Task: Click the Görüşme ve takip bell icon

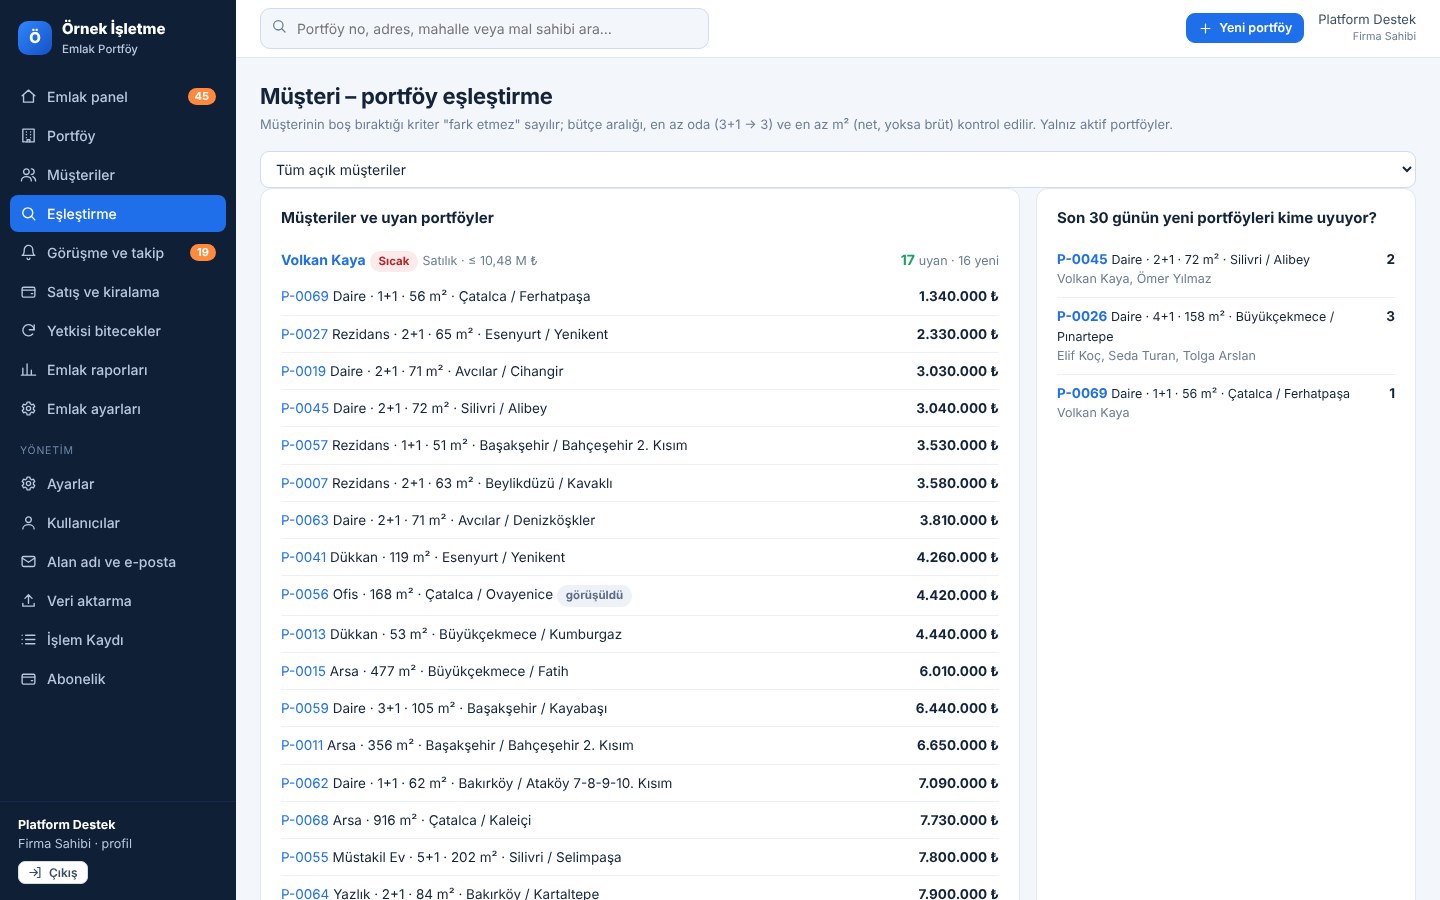Action: point(28,253)
